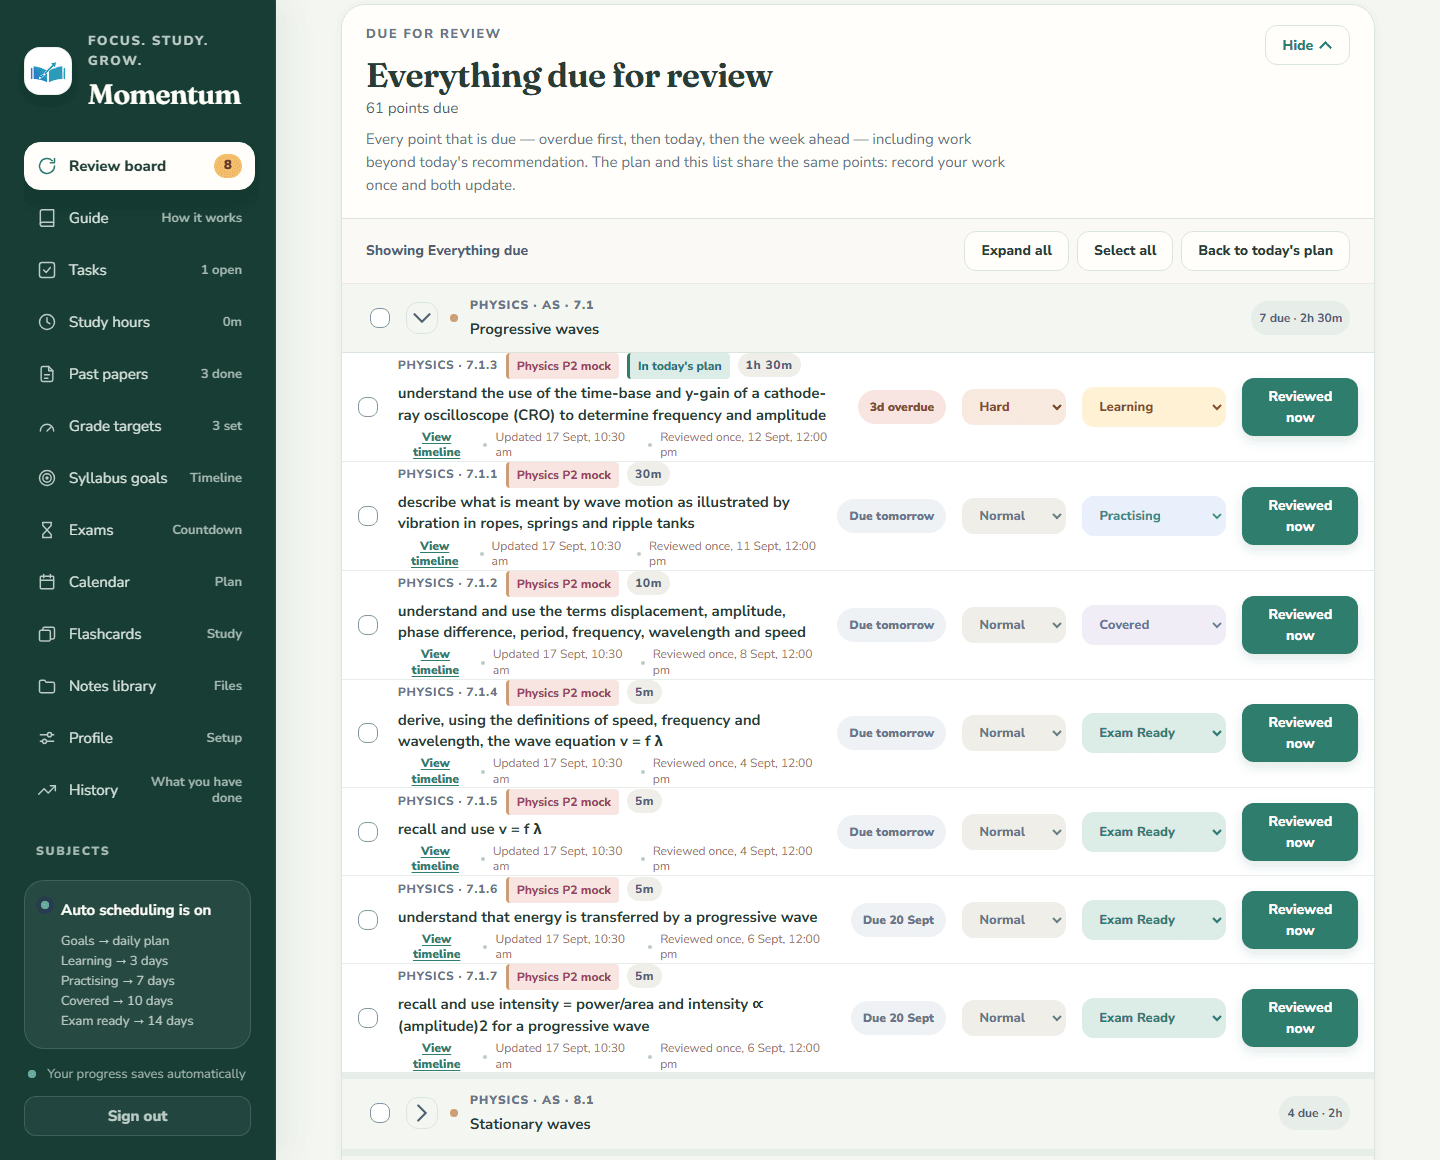Select the checkbox for the cathode-ray oscilloscope point
Viewport: 1440px width, 1160px height.
tap(368, 407)
